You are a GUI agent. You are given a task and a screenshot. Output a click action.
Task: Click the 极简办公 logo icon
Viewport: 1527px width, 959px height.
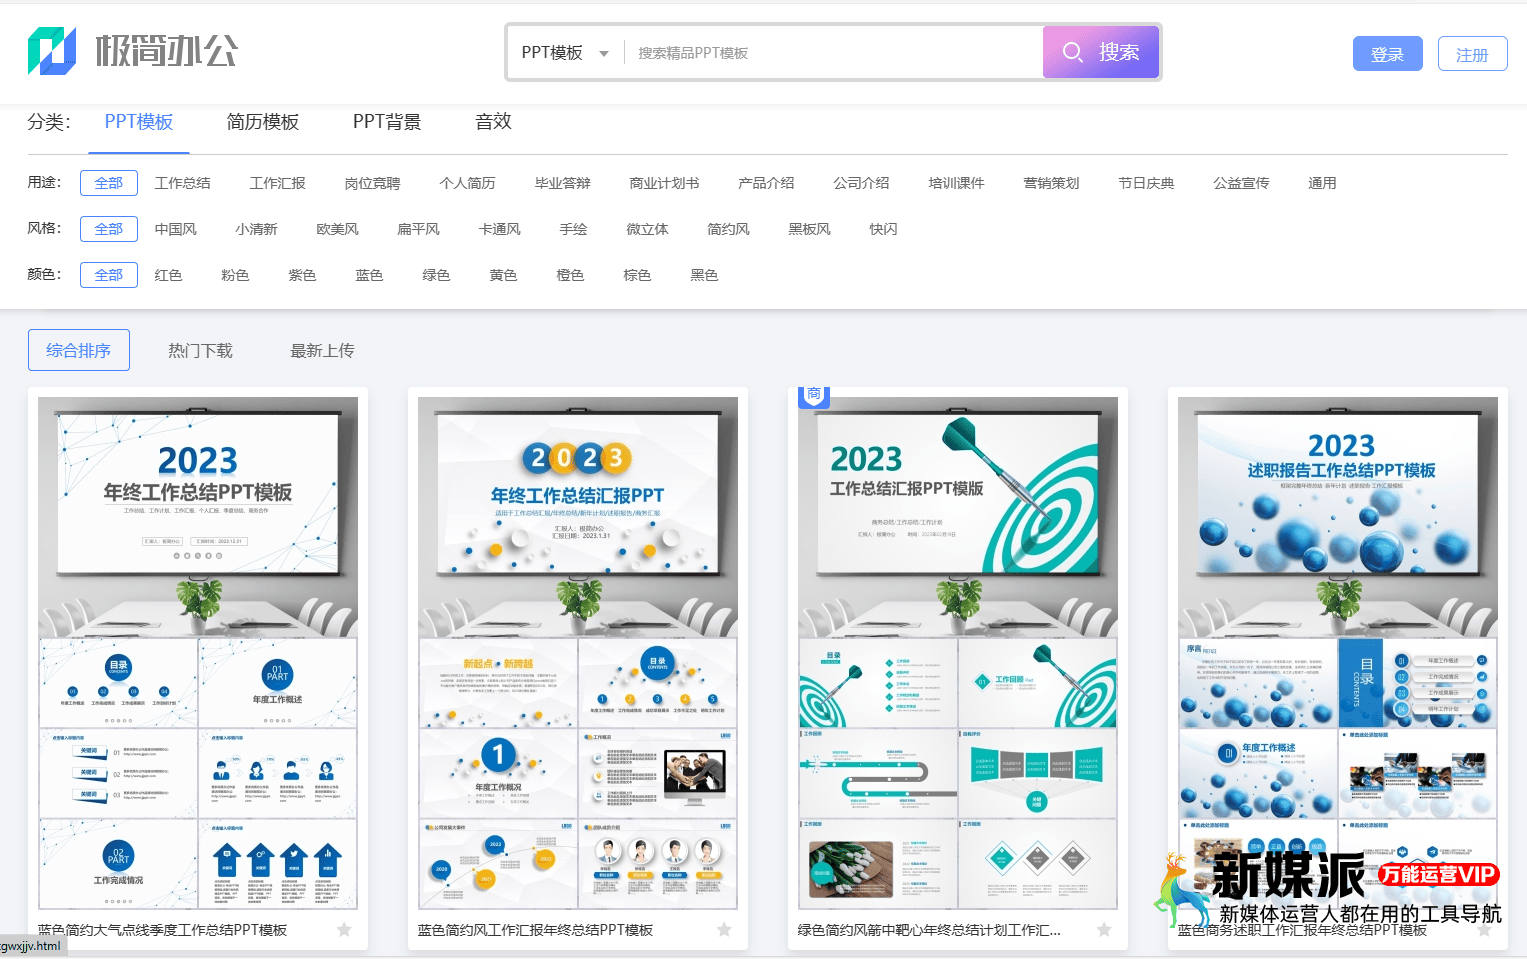[52, 51]
